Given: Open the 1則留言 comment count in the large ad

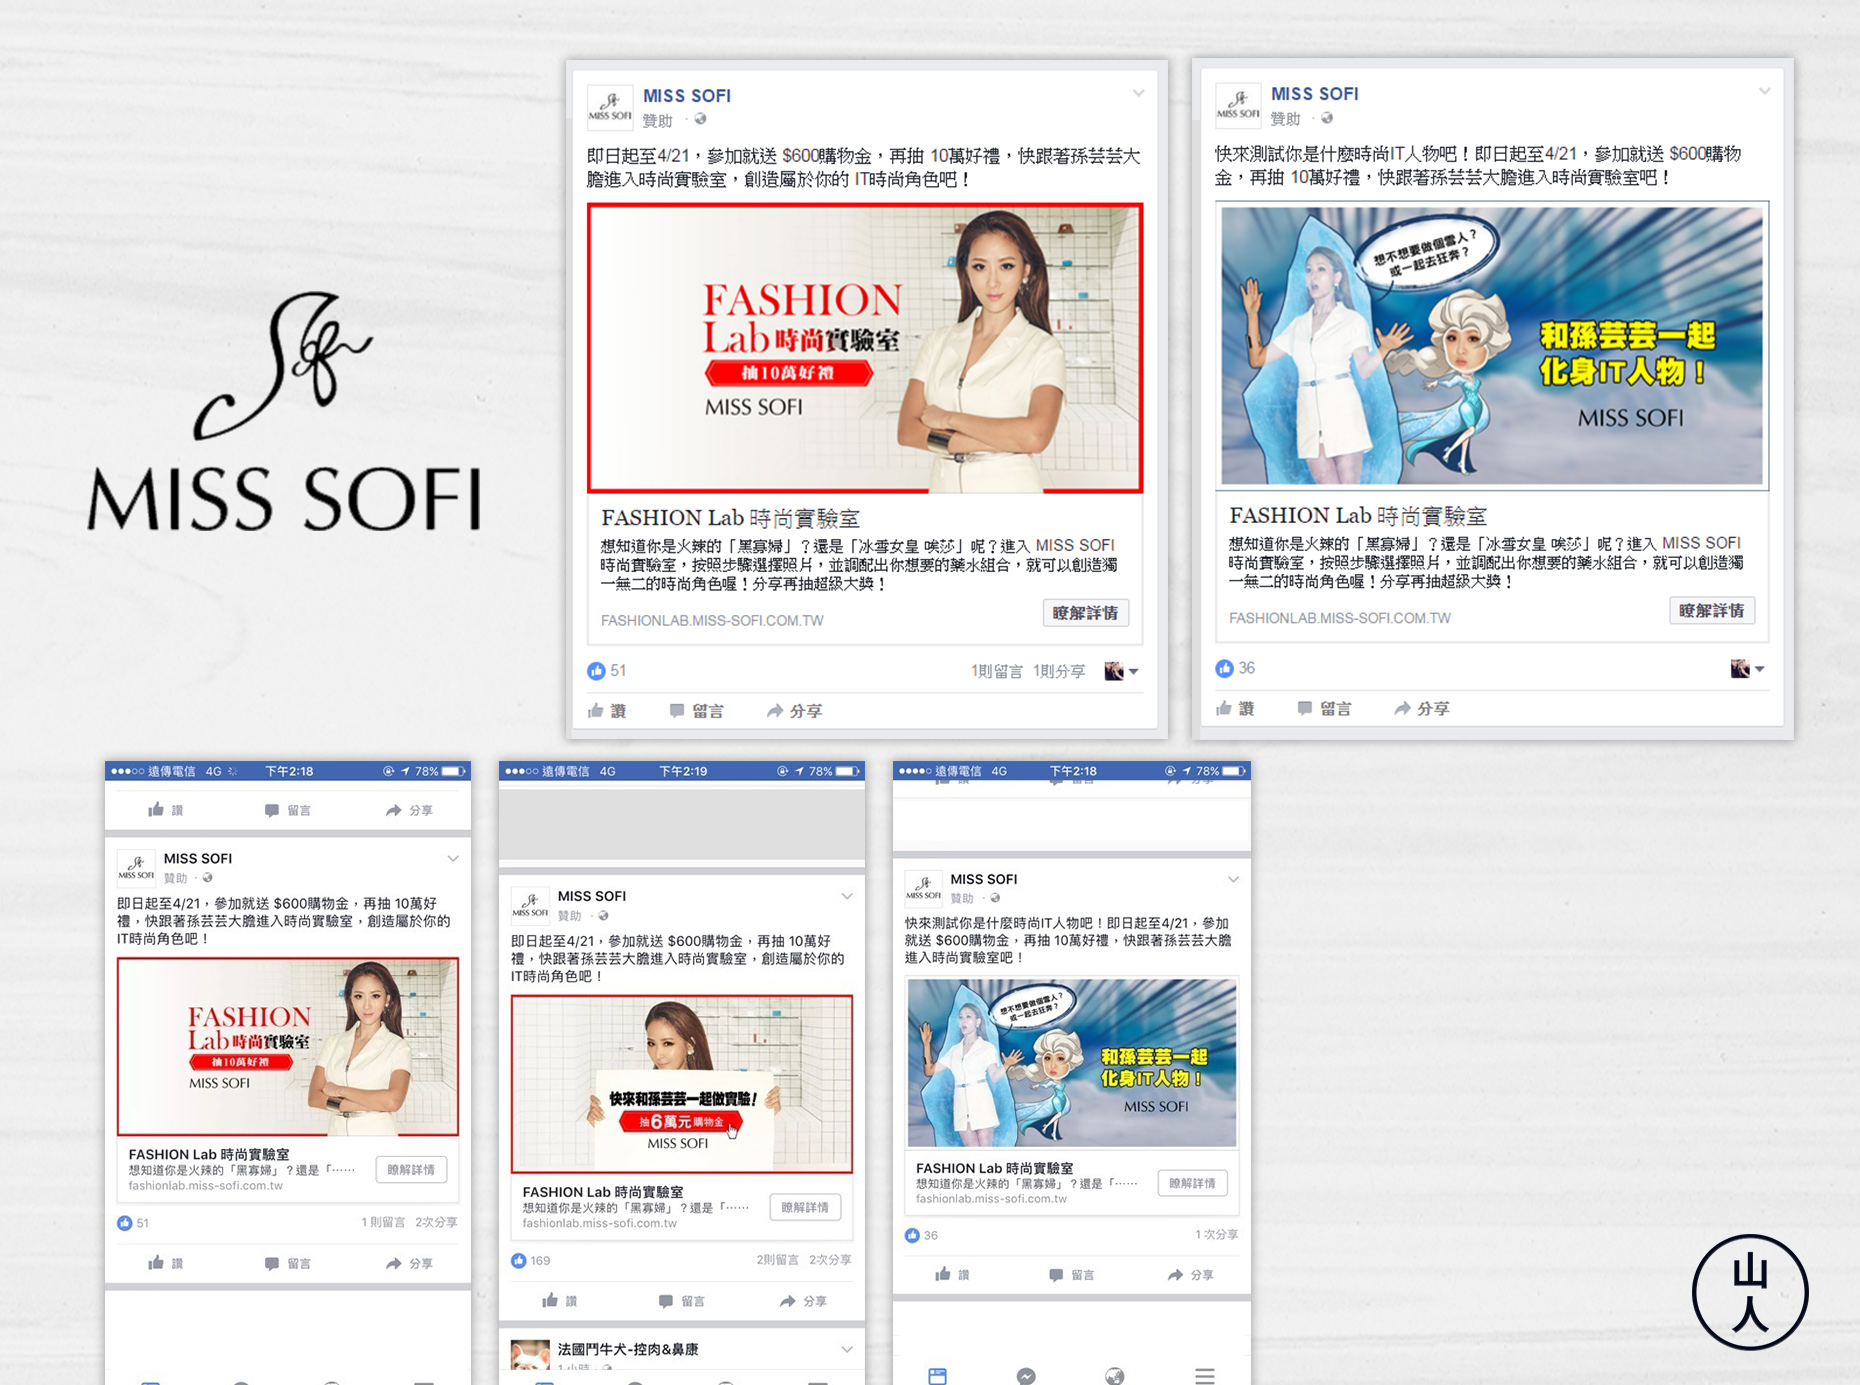Looking at the screenshot, I should [997, 671].
